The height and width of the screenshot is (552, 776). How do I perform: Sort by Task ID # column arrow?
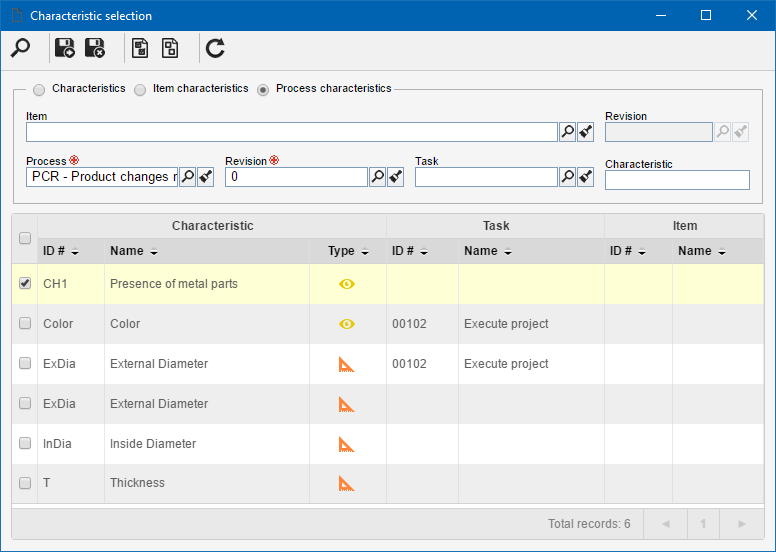point(424,252)
